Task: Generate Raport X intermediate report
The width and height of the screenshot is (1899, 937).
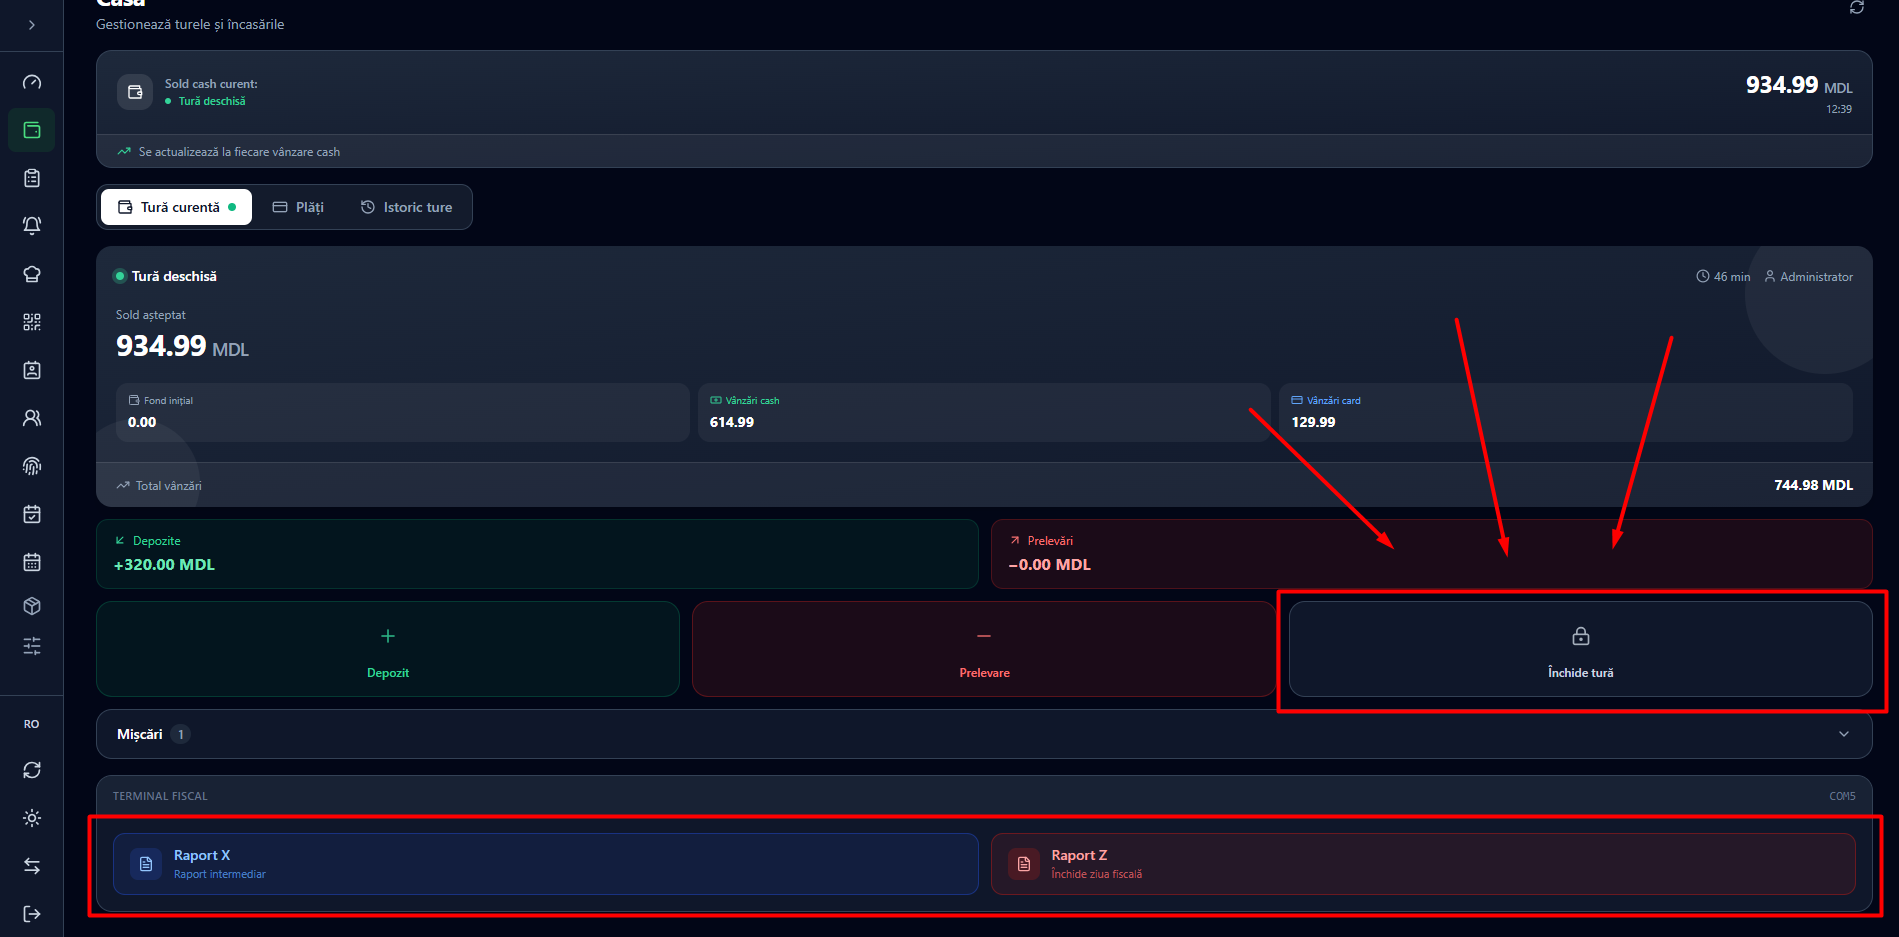Action: [x=546, y=864]
